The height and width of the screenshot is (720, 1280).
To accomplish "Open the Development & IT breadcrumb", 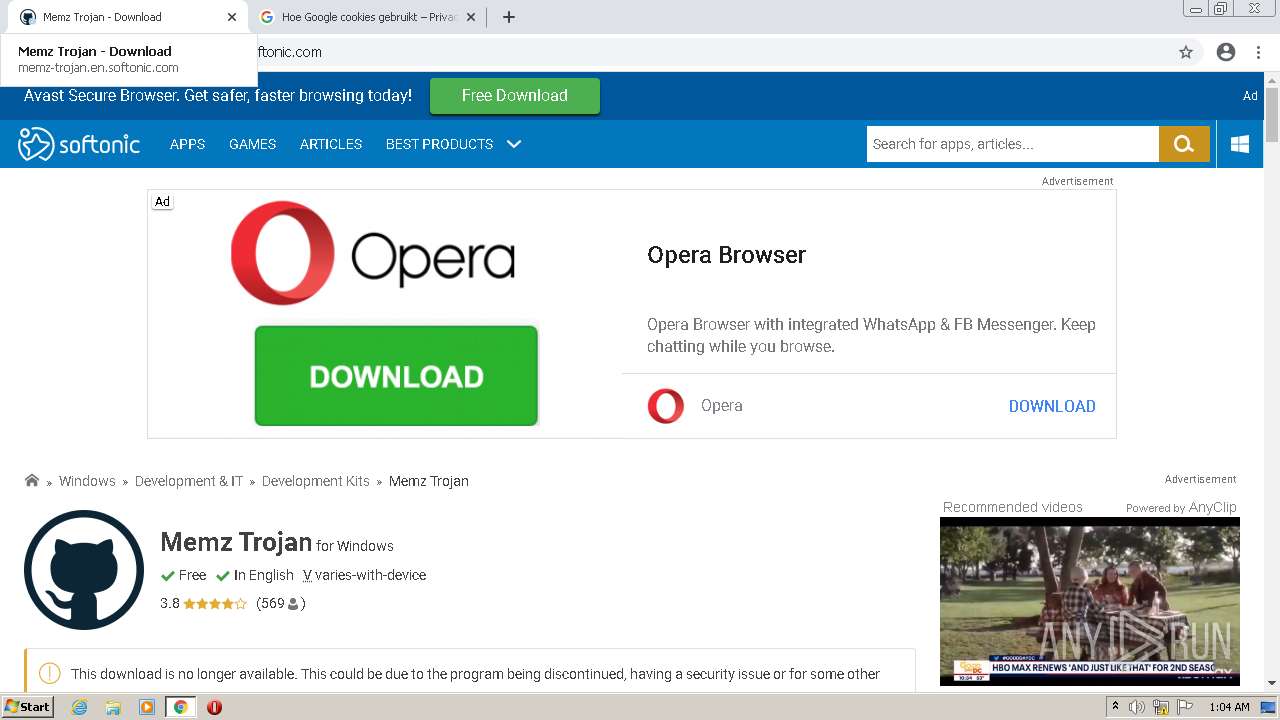I will [189, 481].
